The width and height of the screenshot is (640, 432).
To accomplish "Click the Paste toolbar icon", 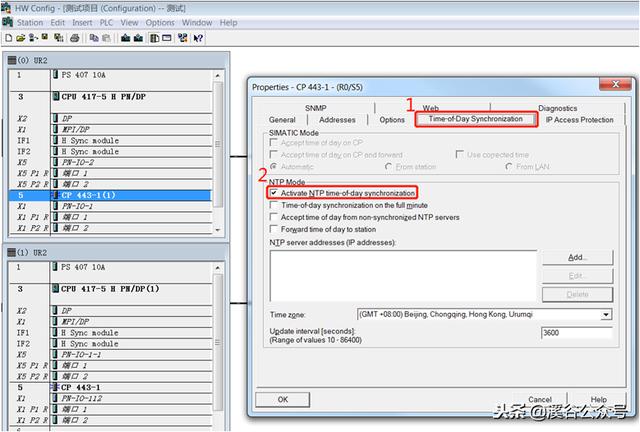I will pyautogui.click(x=106, y=38).
